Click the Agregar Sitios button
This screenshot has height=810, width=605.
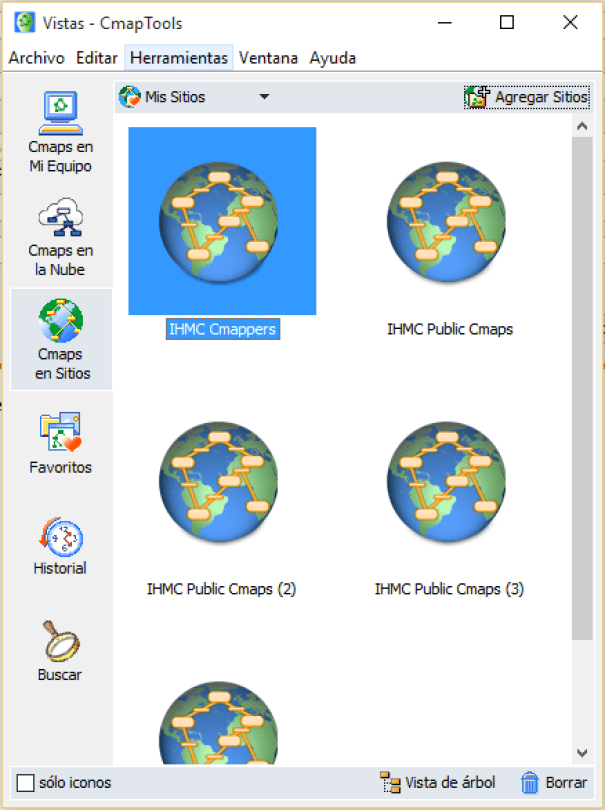(527, 97)
